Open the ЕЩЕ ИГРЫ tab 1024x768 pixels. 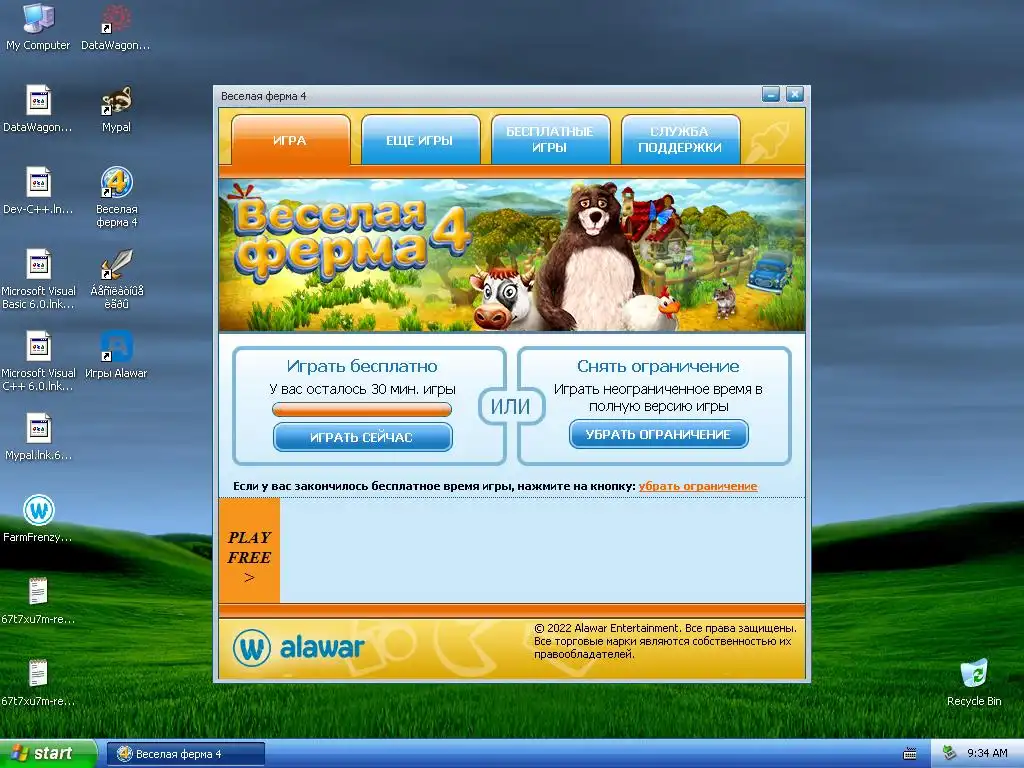pos(420,140)
